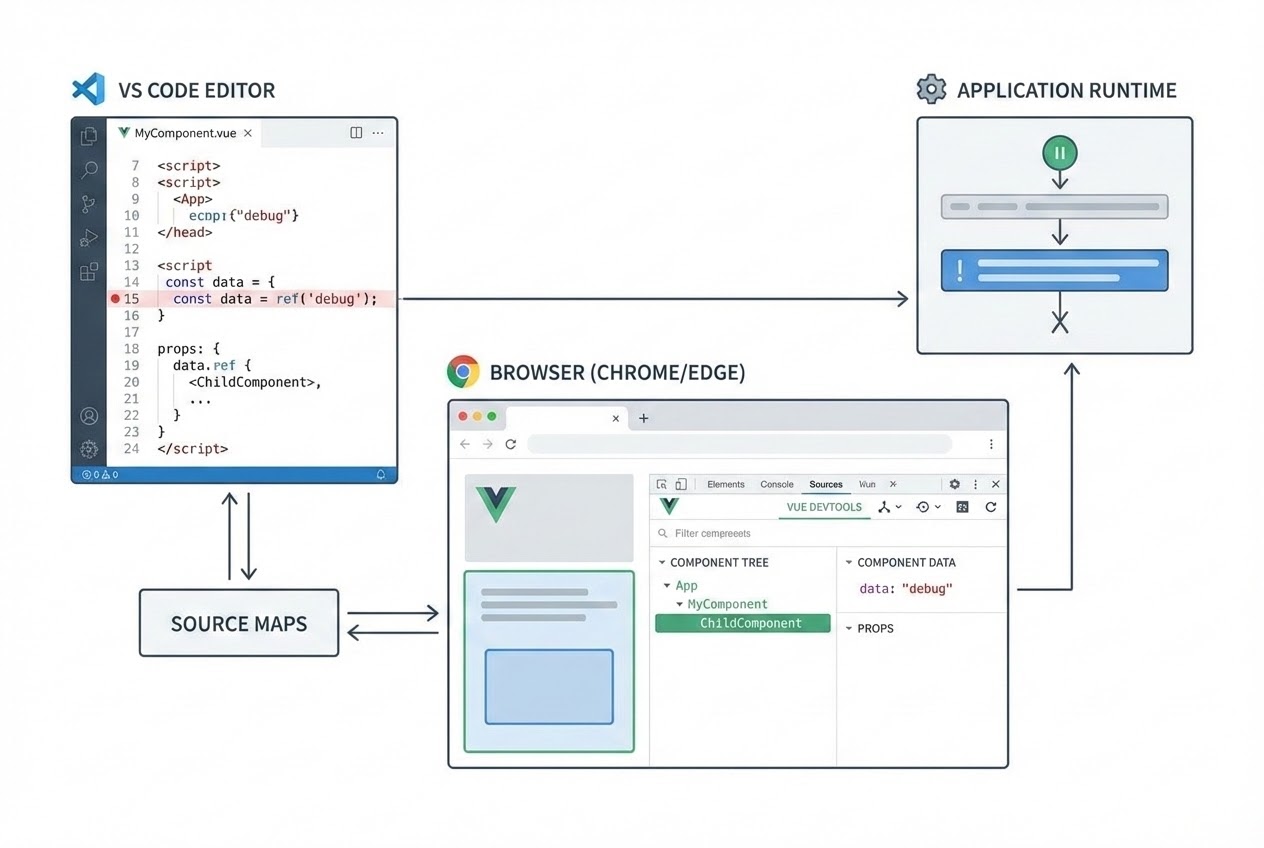Image resolution: width=1264 pixels, height=848 pixels.
Task: Collapse the App node in component tree
Action: click(667, 586)
